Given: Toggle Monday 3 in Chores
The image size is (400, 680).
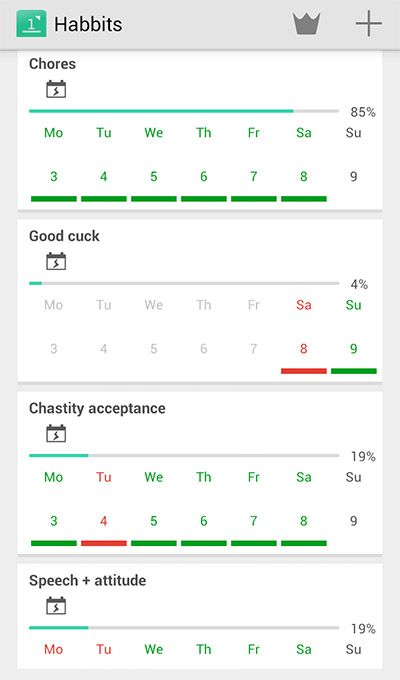Looking at the screenshot, I should 54,177.
